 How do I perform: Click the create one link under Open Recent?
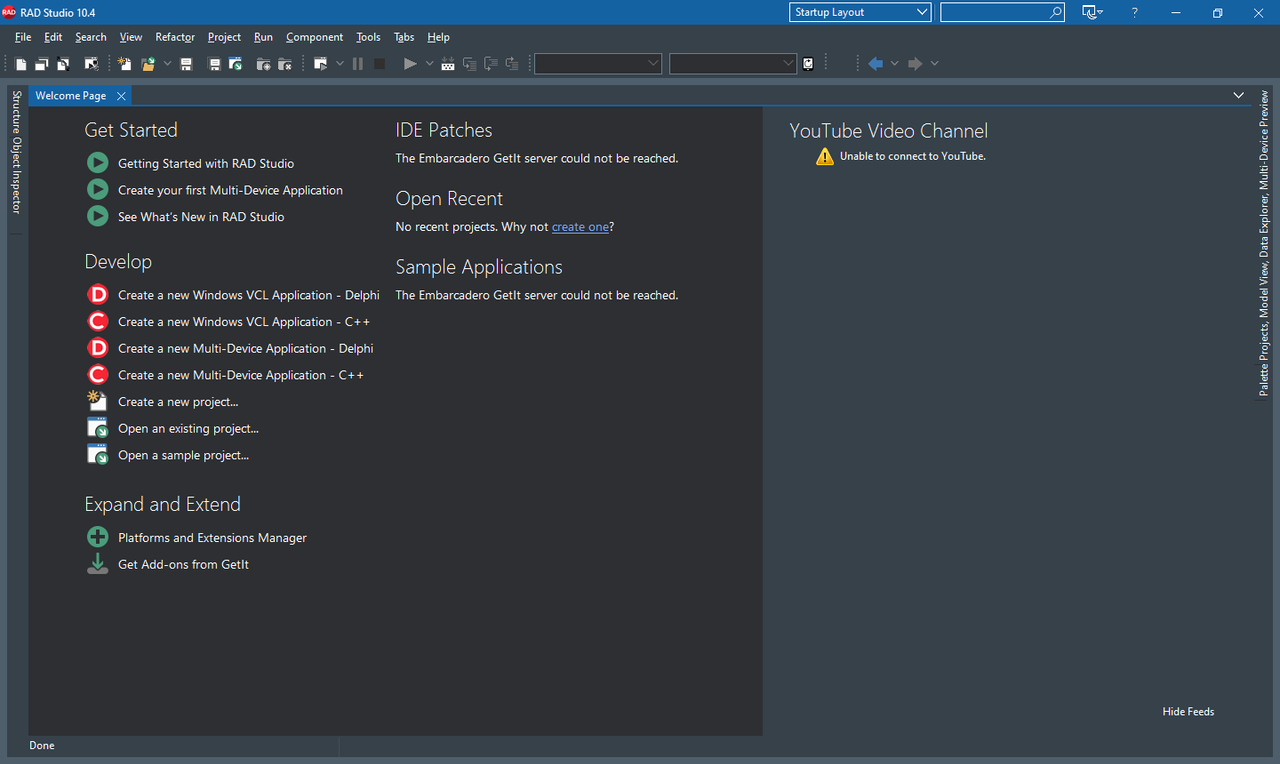click(x=580, y=227)
